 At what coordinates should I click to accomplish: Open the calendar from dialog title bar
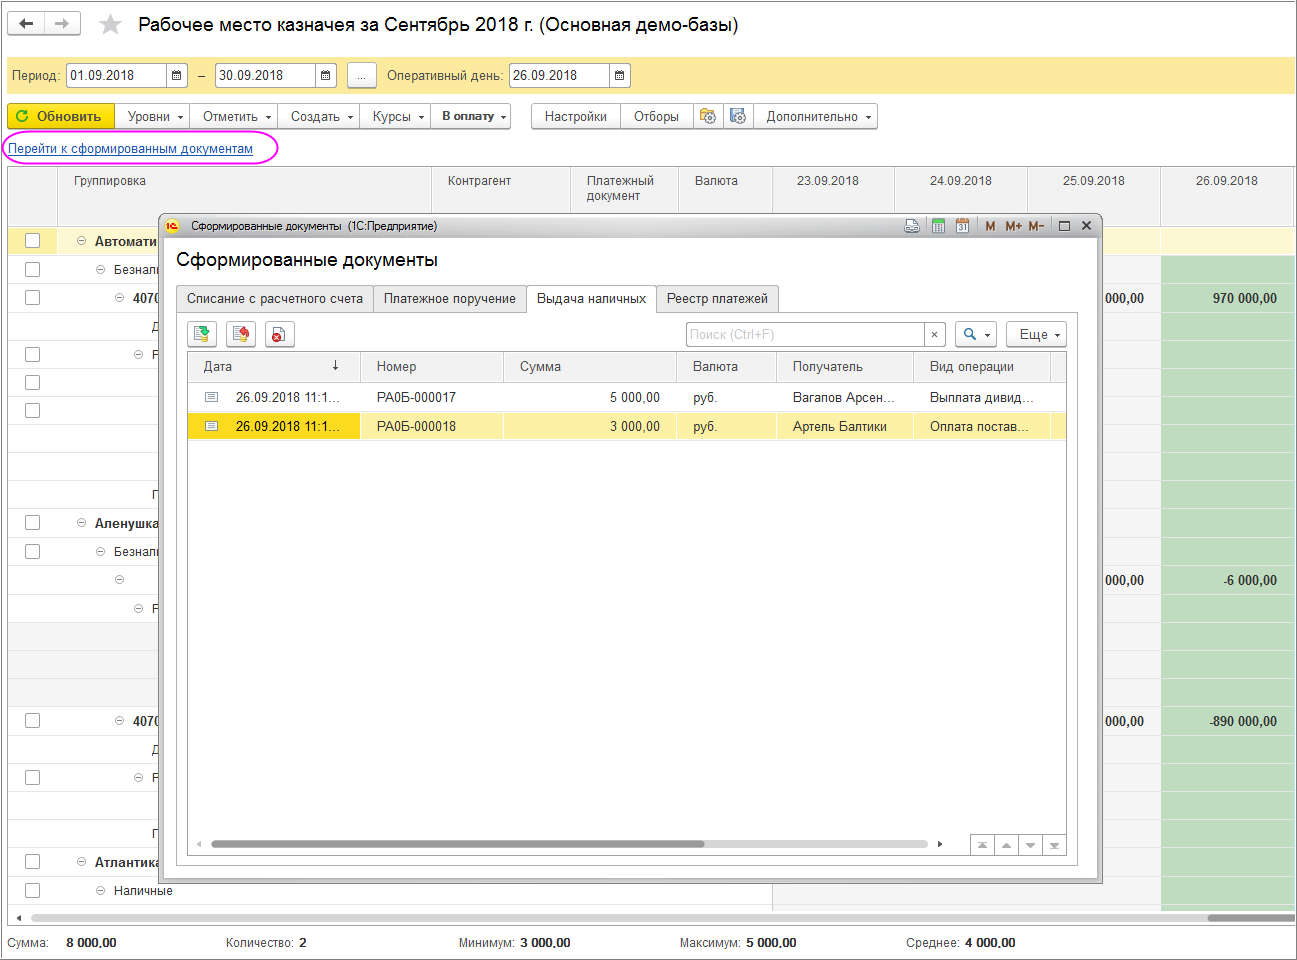coord(962,226)
